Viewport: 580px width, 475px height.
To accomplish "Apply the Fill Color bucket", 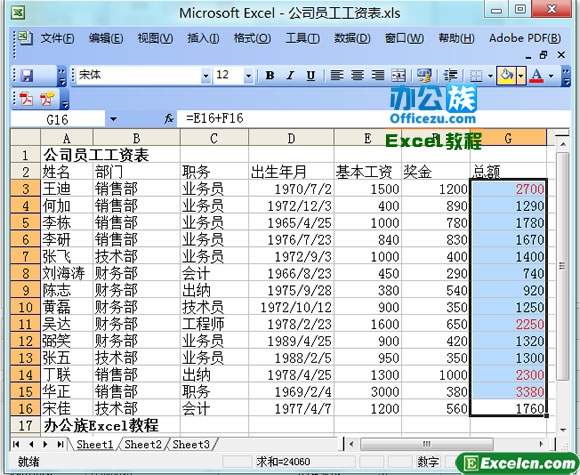I will click(x=506, y=75).
